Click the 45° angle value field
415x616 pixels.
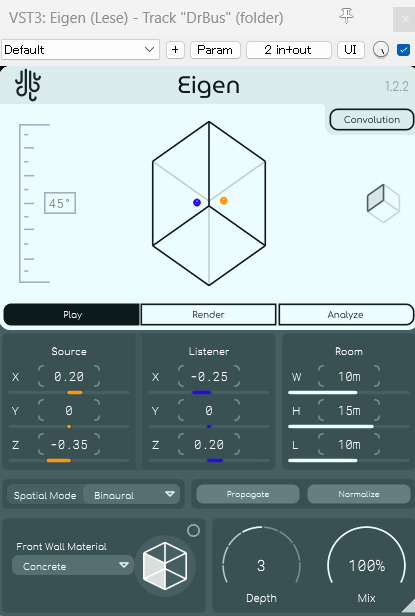coord(60,203)
